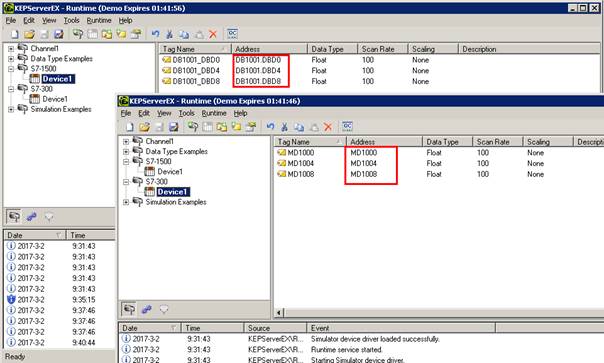Click Copy icon in front window toolbar
The height and width of the screenshot is (363, 604).
pyautogui.click(x=299, y=127)
